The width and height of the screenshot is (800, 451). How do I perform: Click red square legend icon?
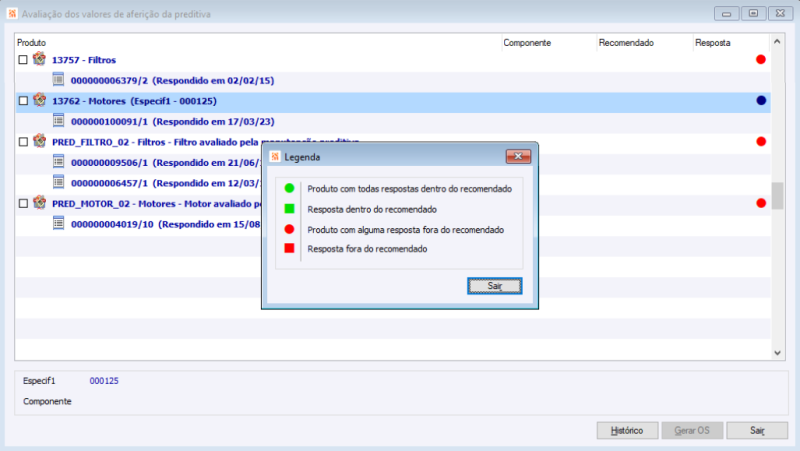point(289,248)
